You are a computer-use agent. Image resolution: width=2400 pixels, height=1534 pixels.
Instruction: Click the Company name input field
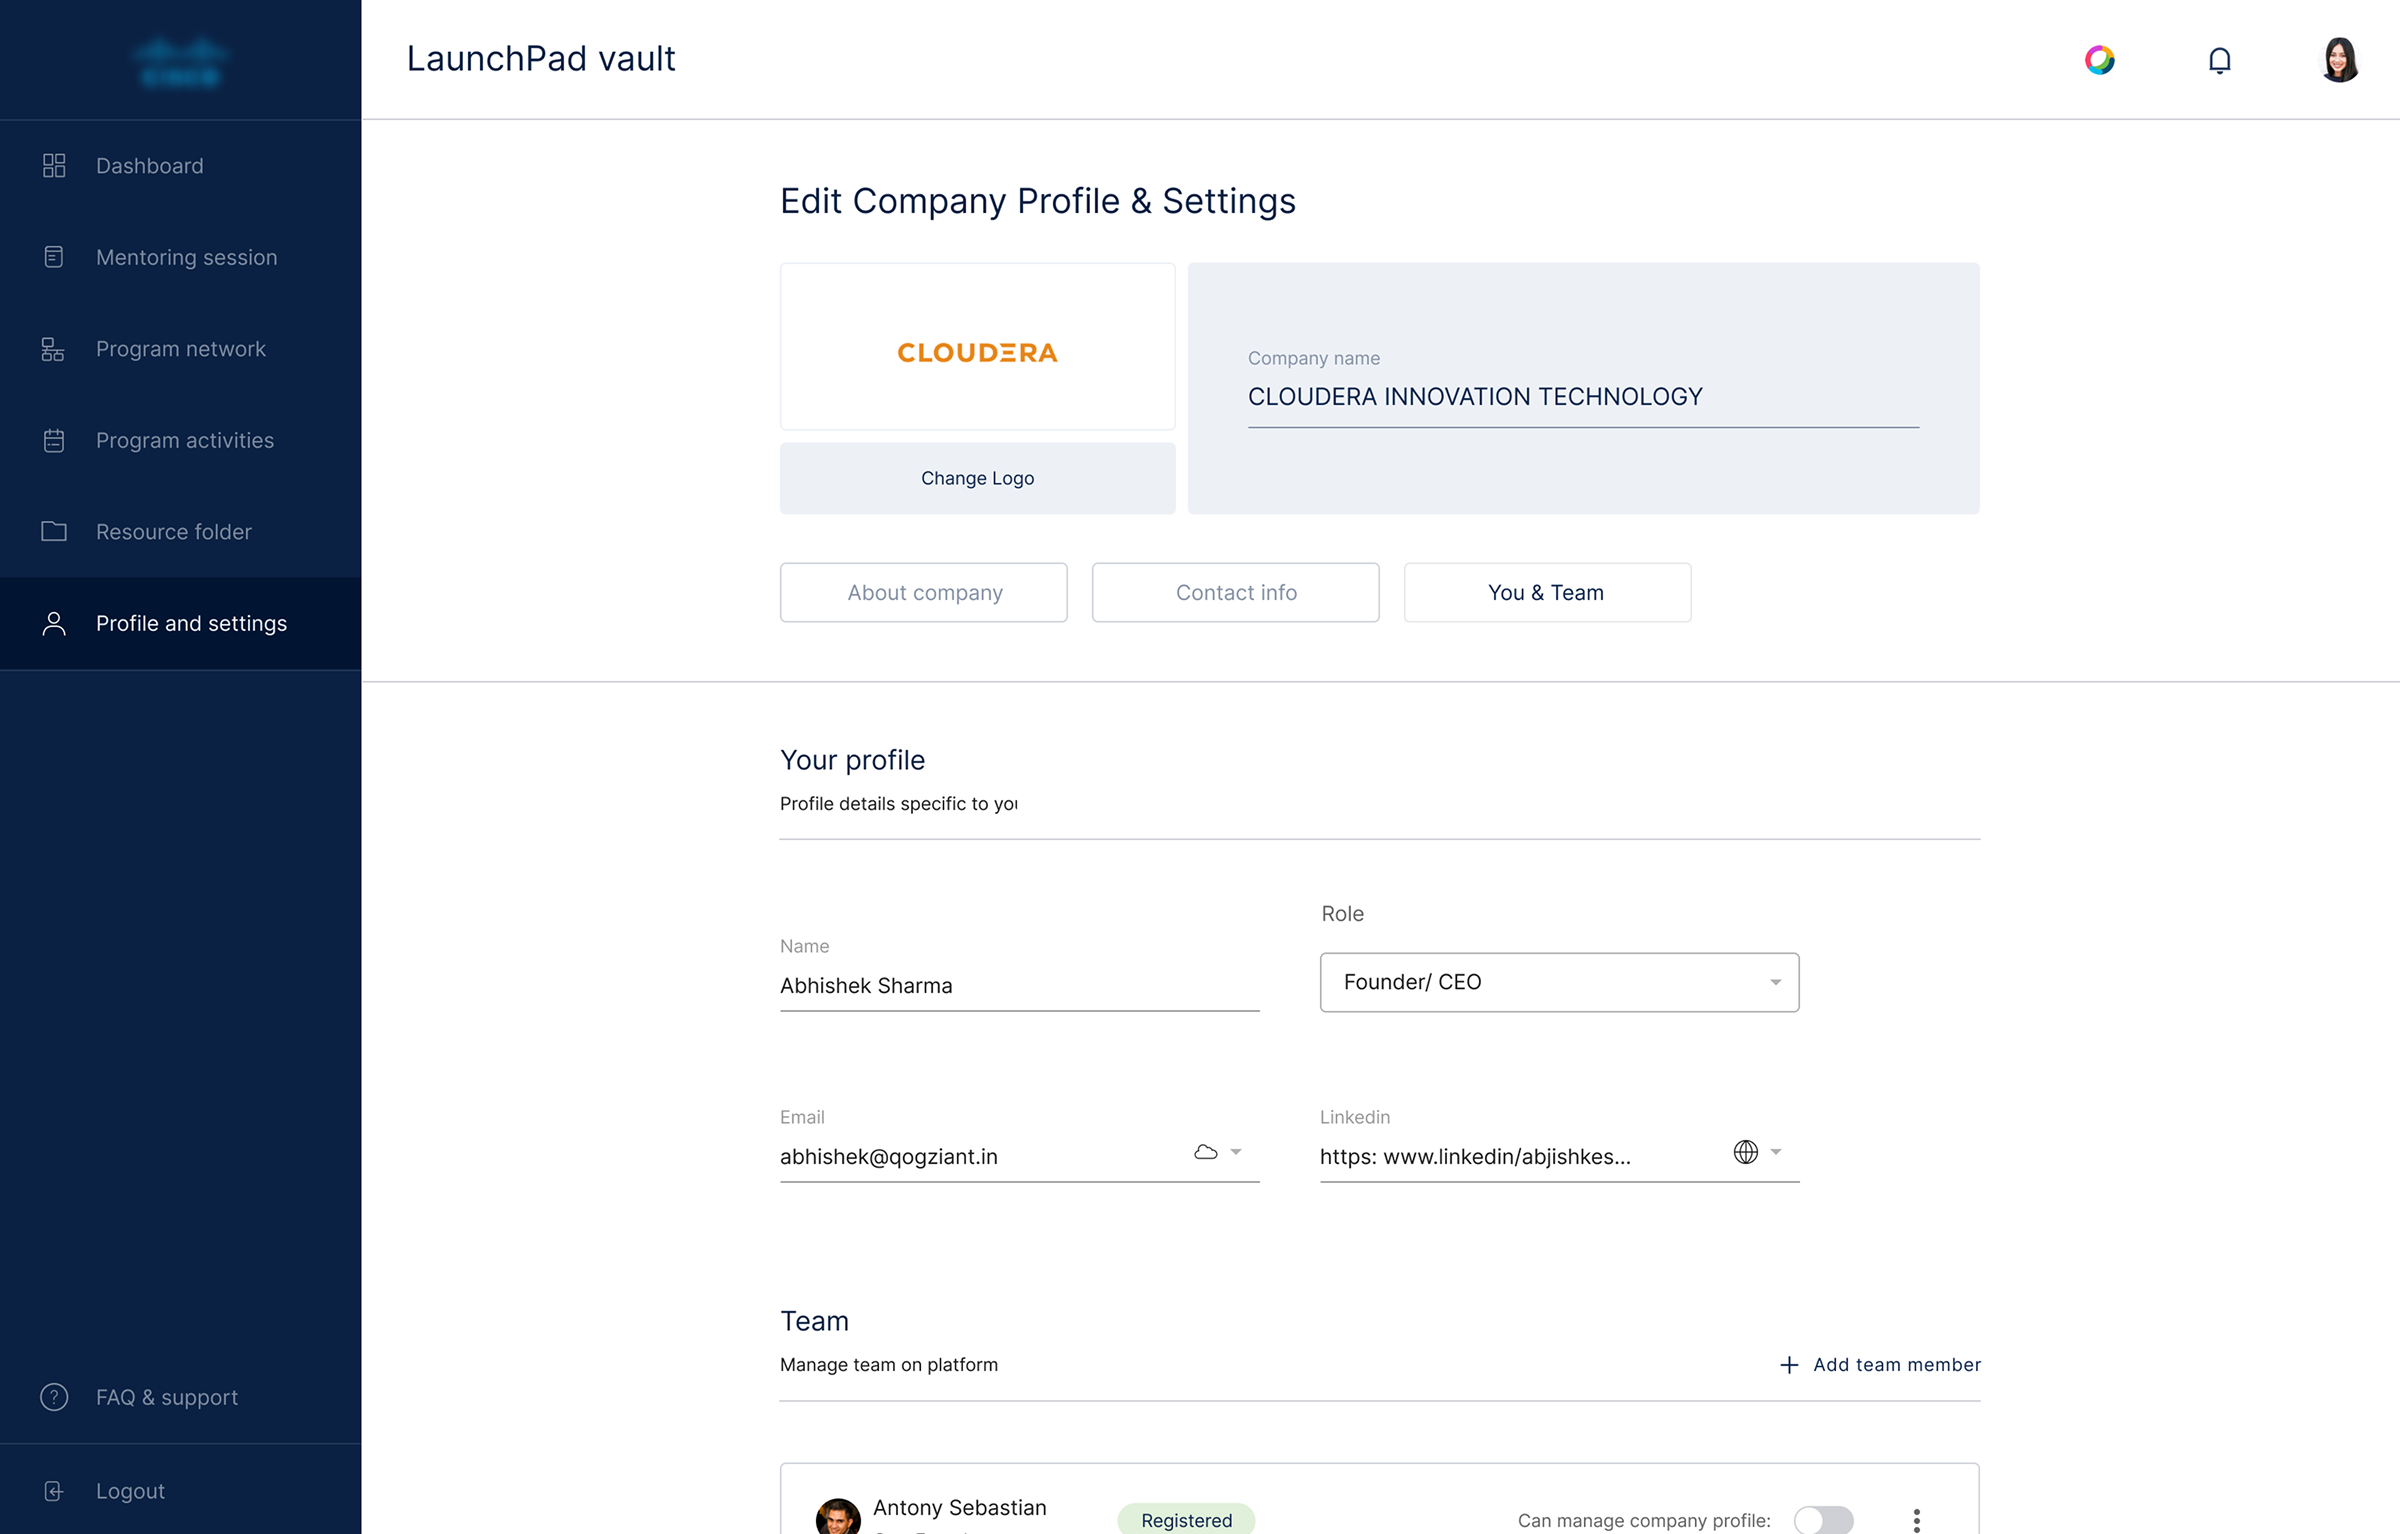tap(1583, 397)
